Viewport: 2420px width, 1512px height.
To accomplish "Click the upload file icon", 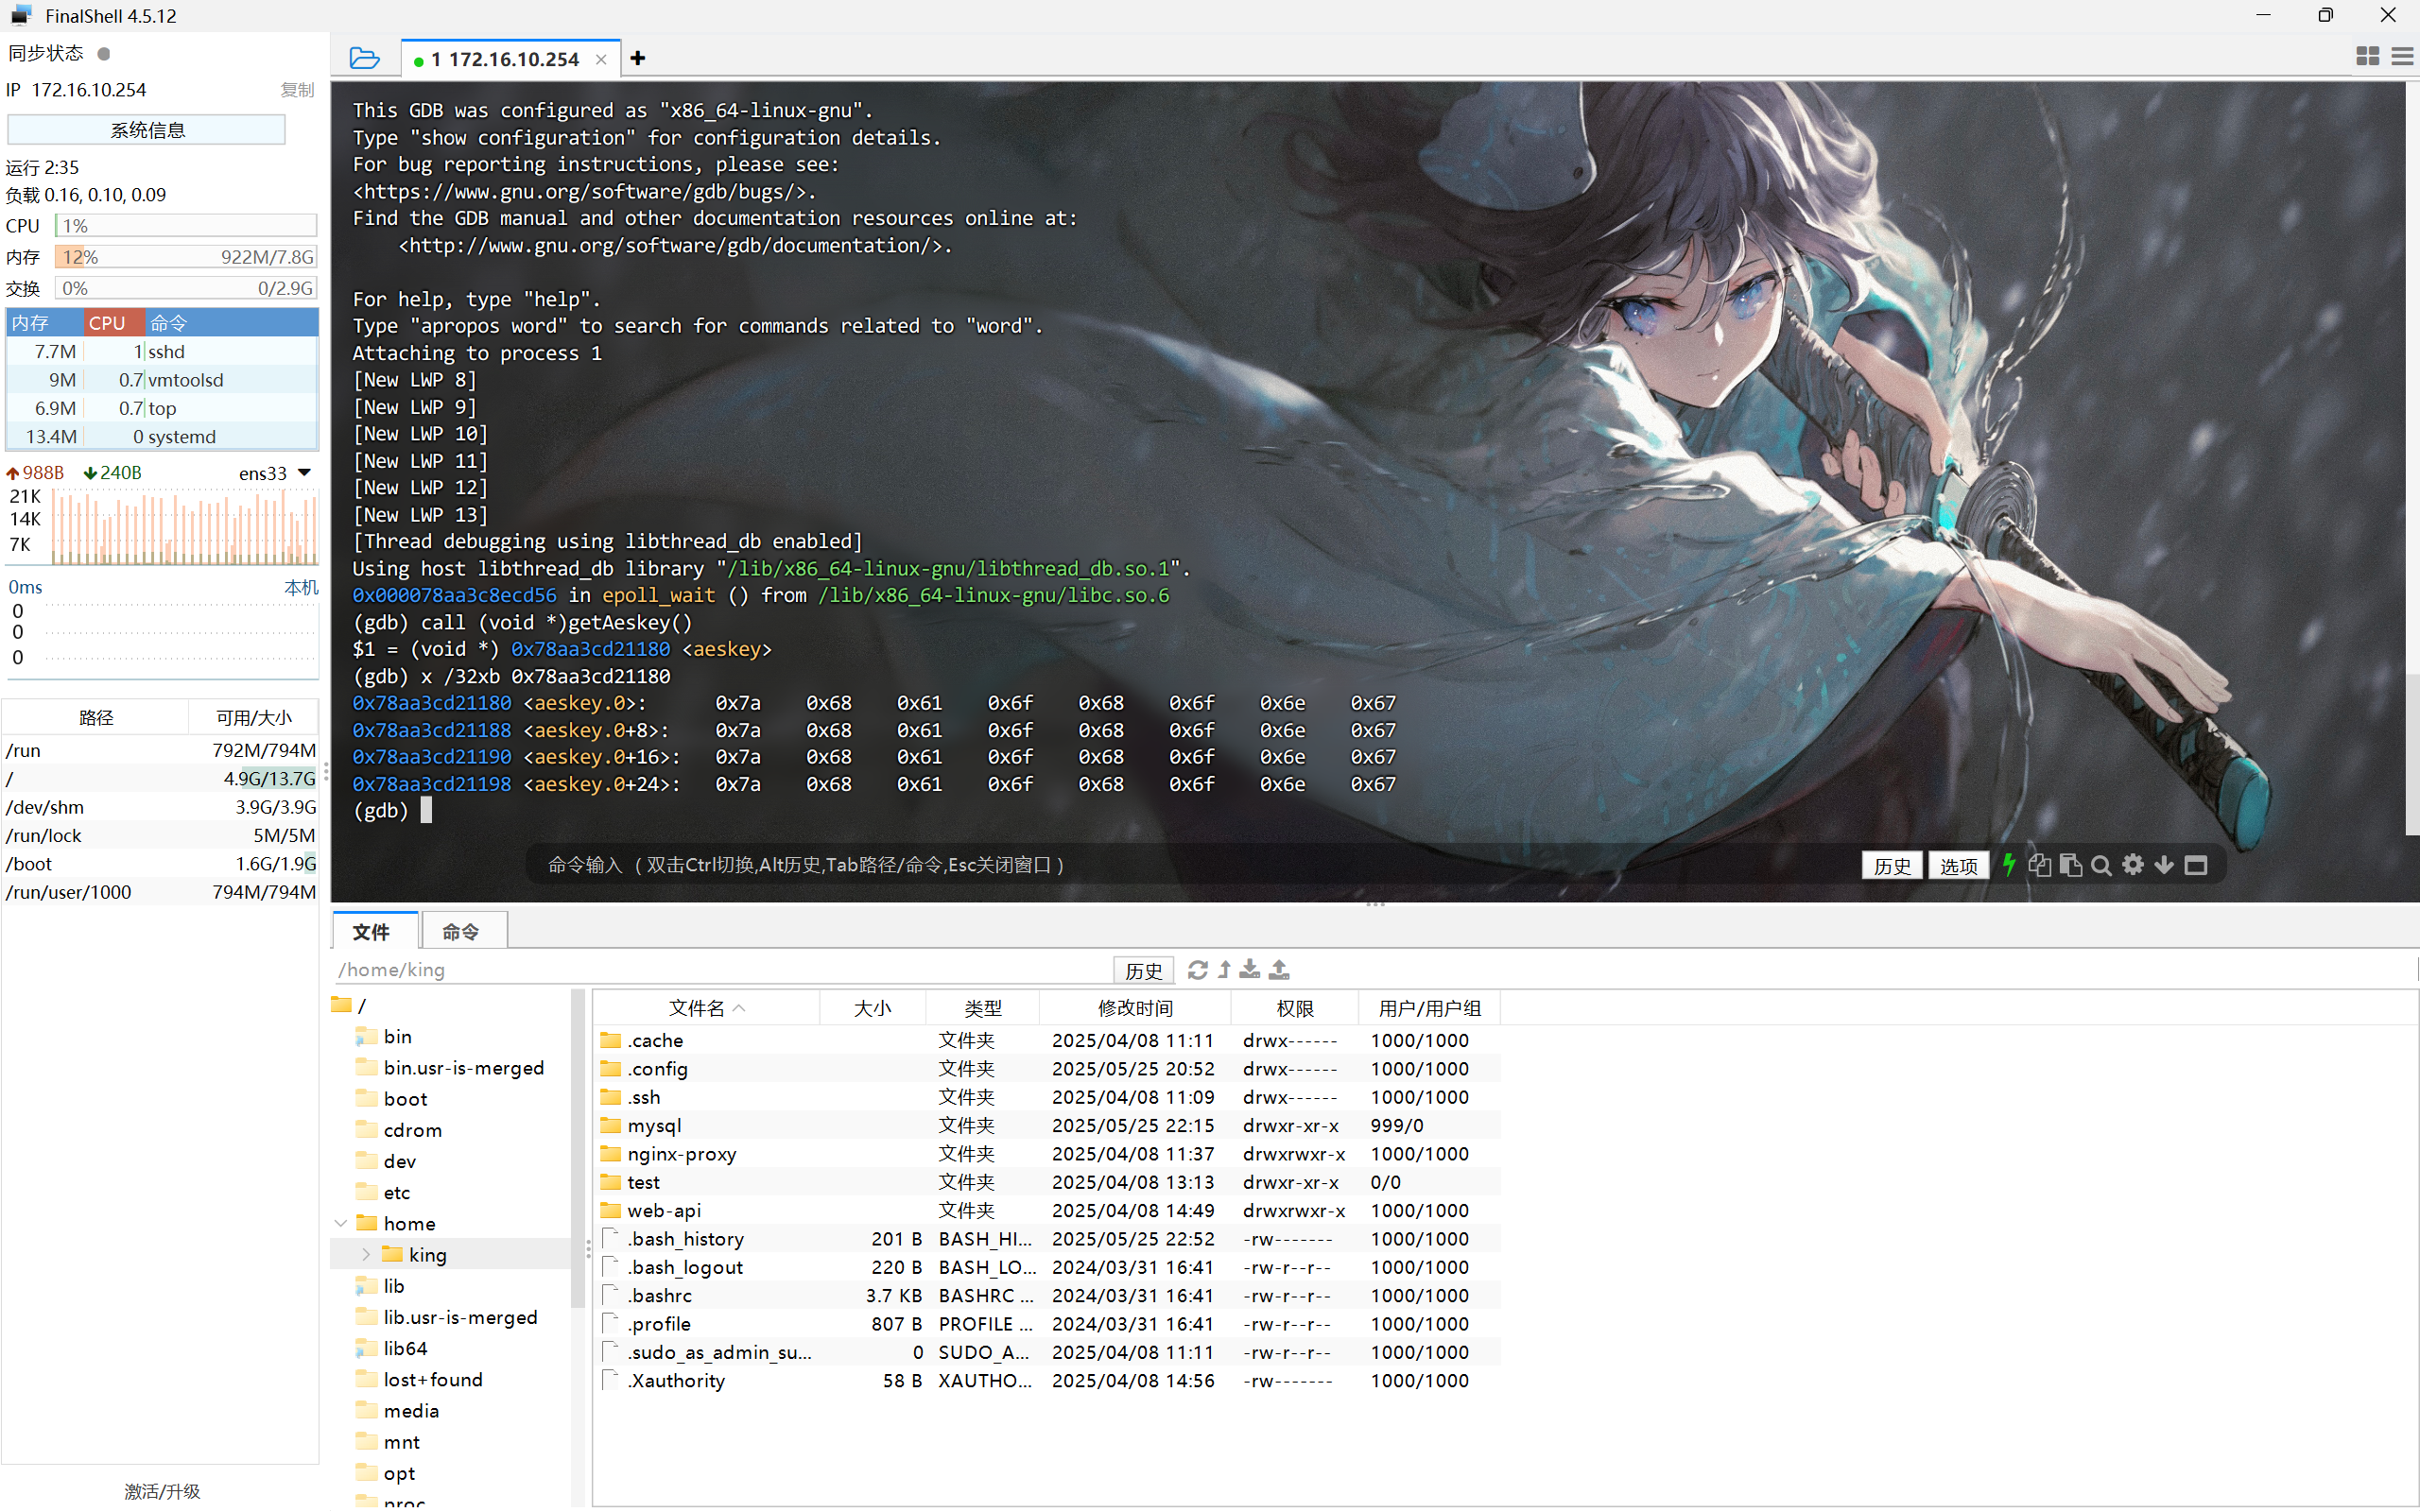I will 1279,969.
